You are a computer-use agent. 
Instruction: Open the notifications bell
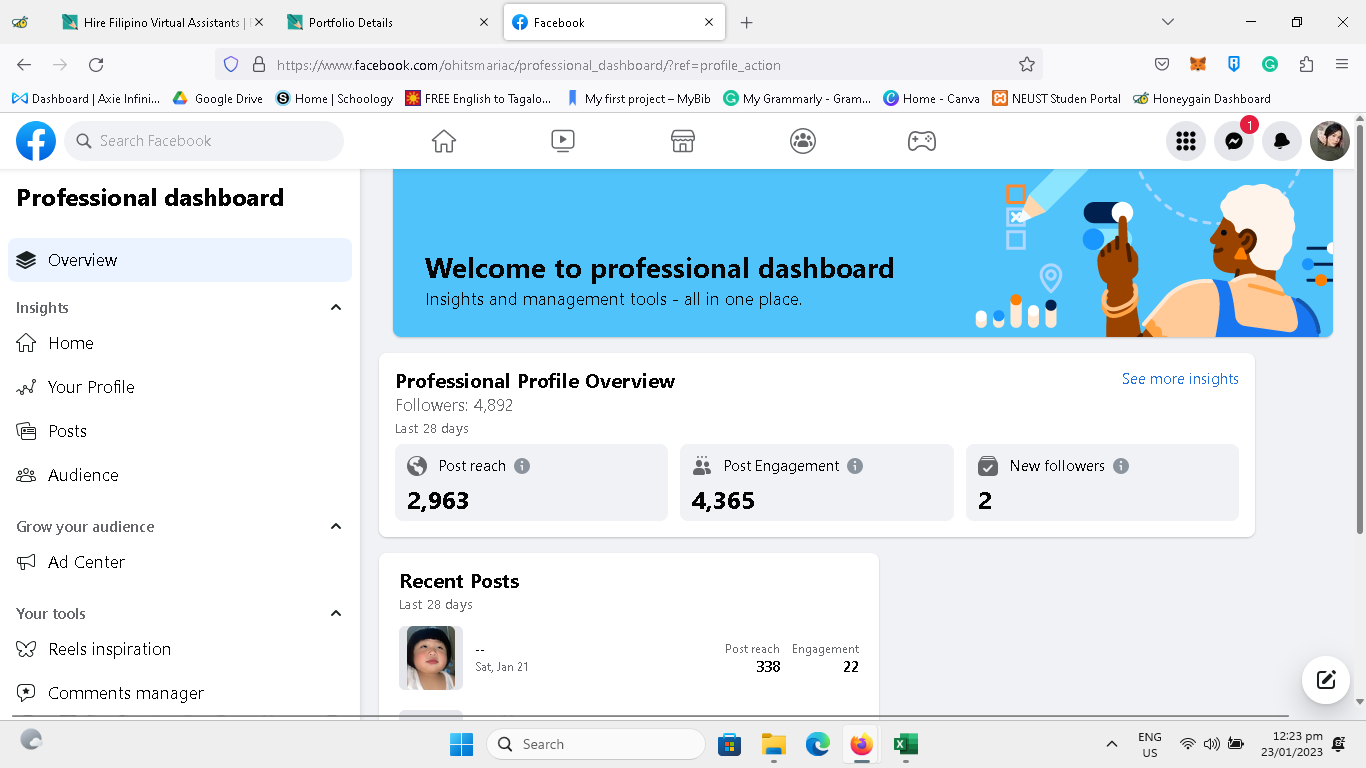click(x=1282, y=141)
